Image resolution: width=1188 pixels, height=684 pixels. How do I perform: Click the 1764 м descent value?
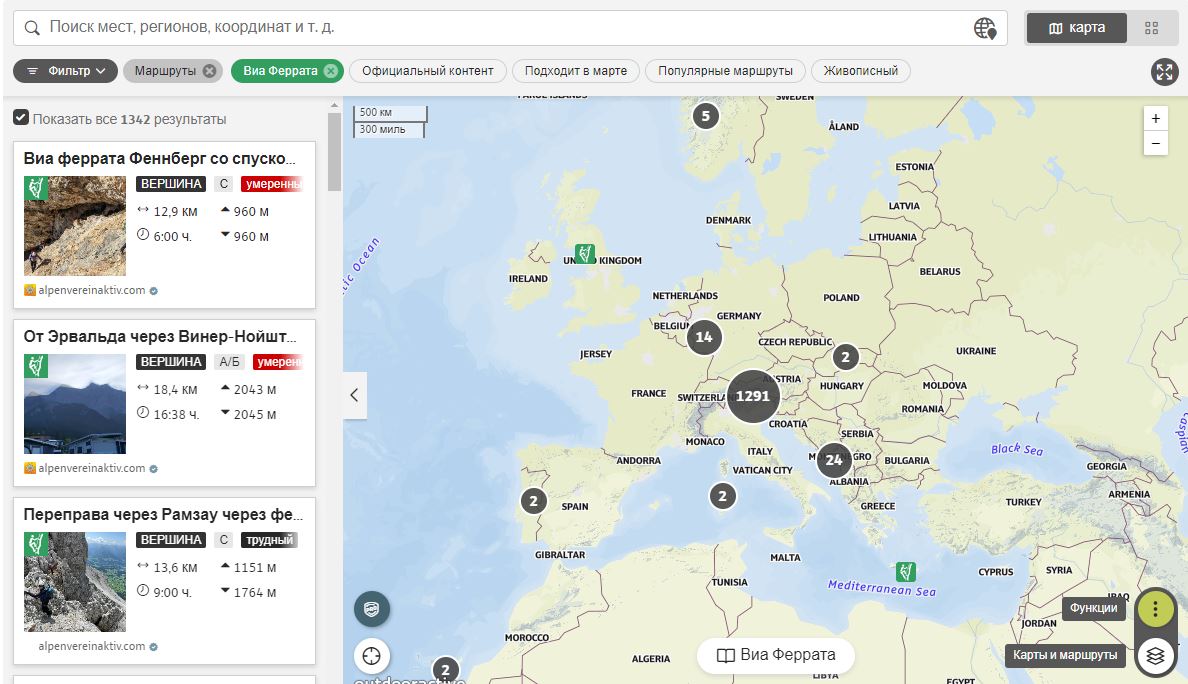pyautogui.click(x=255, y=592)
